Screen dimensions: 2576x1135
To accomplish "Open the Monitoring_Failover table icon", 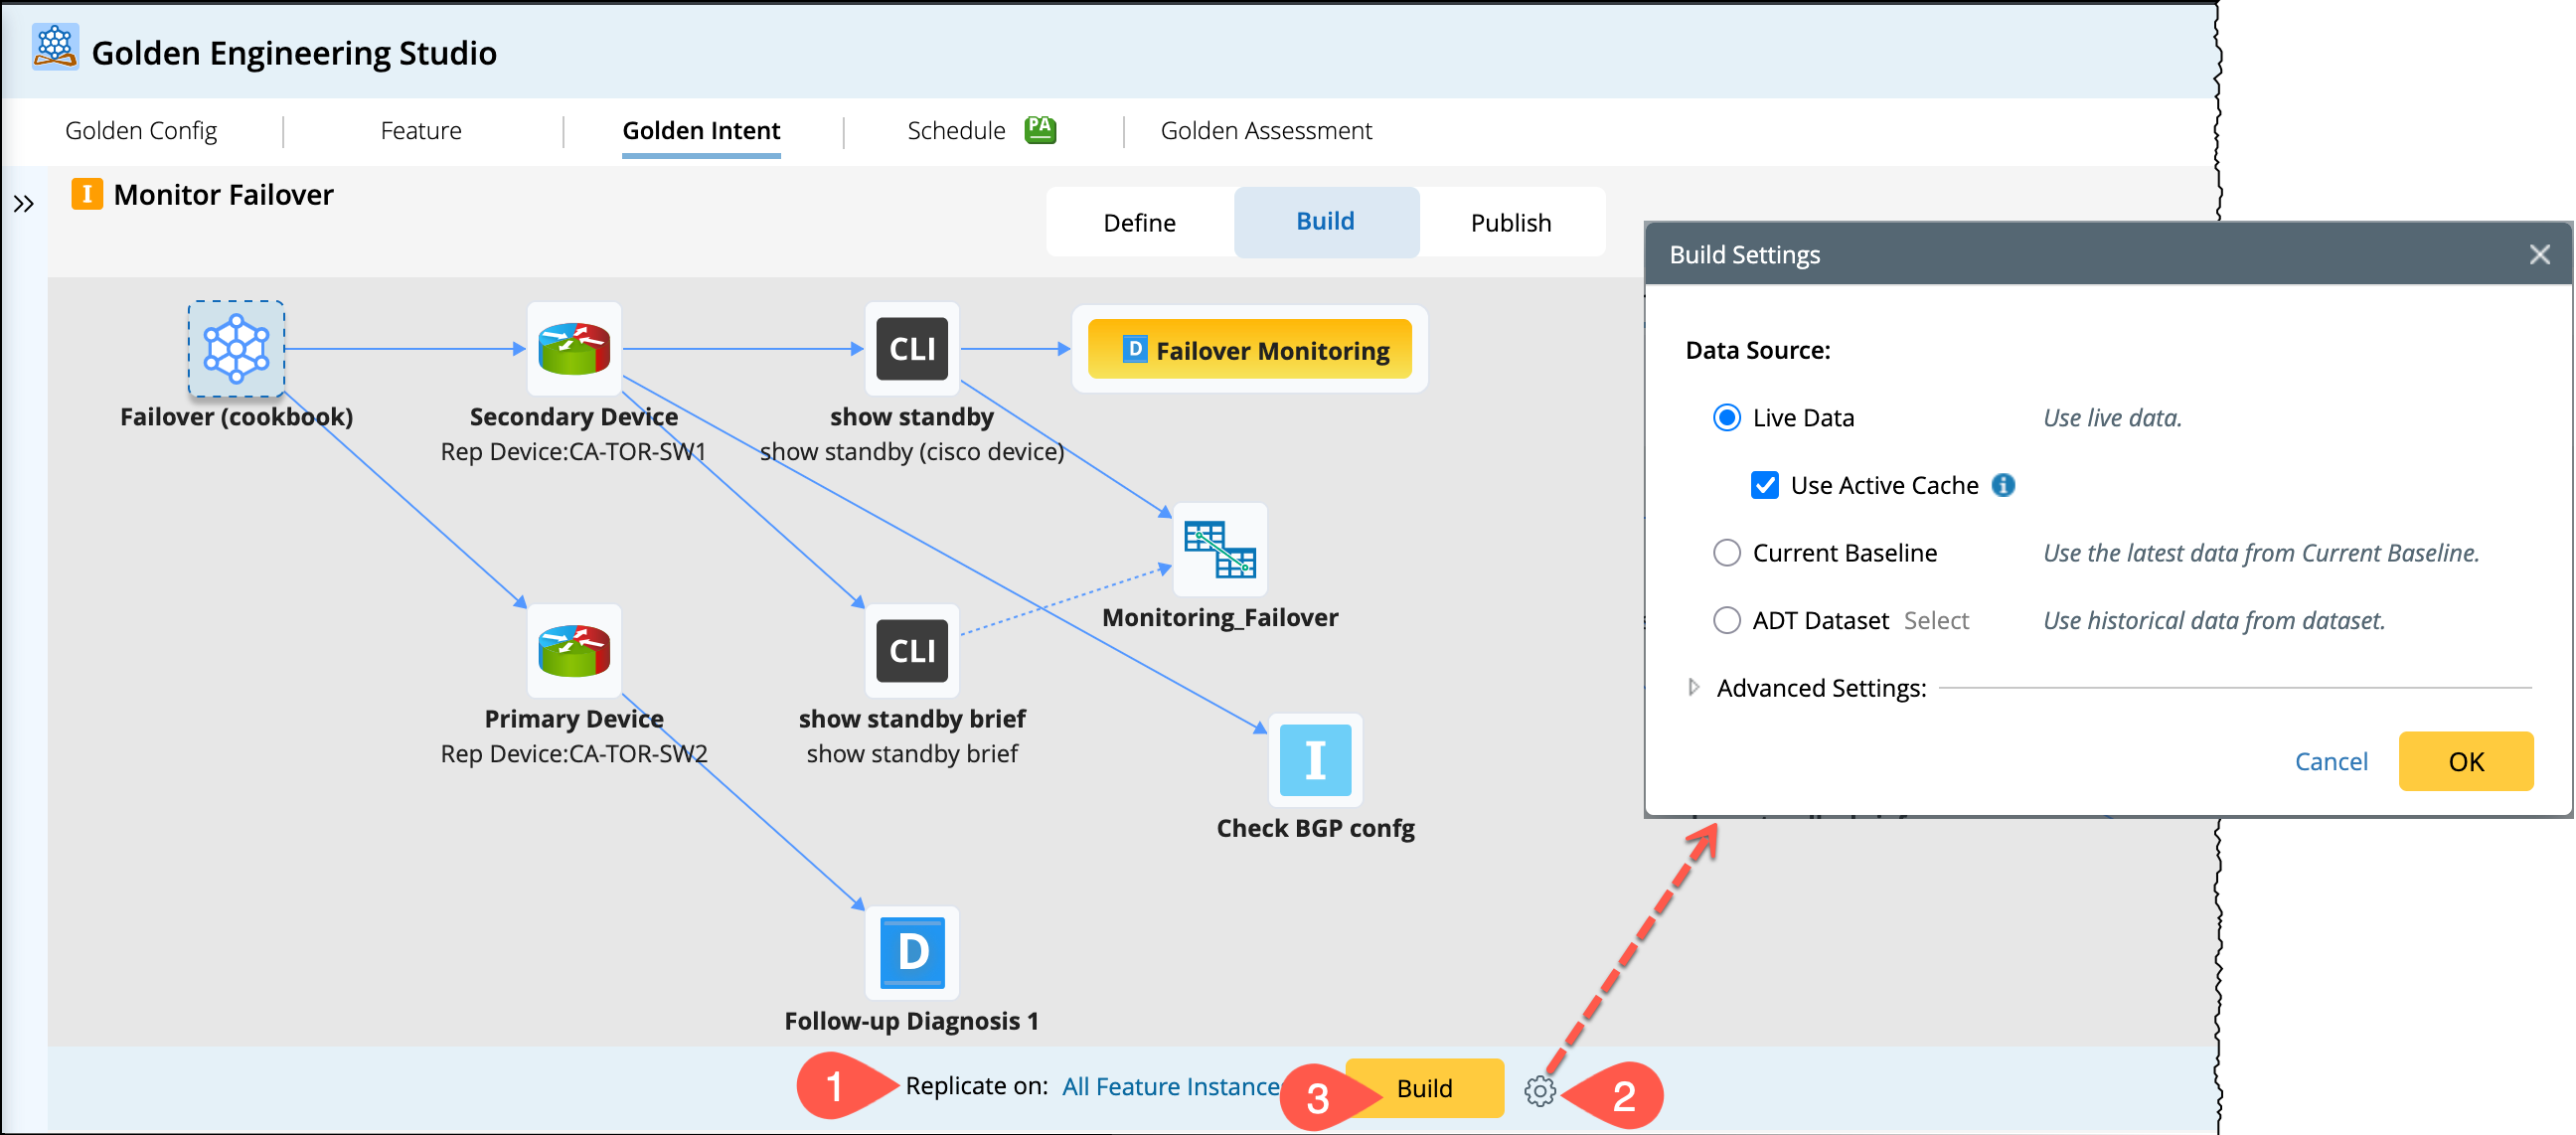I will pyautogui.click(x=1219, y=550).
